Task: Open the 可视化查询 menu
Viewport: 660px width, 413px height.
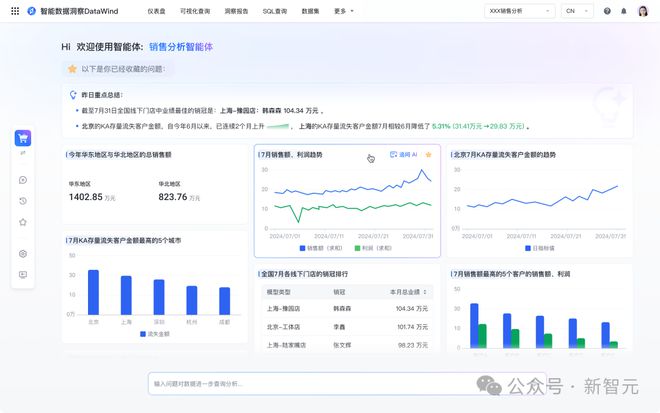Action: click(195, 11)
